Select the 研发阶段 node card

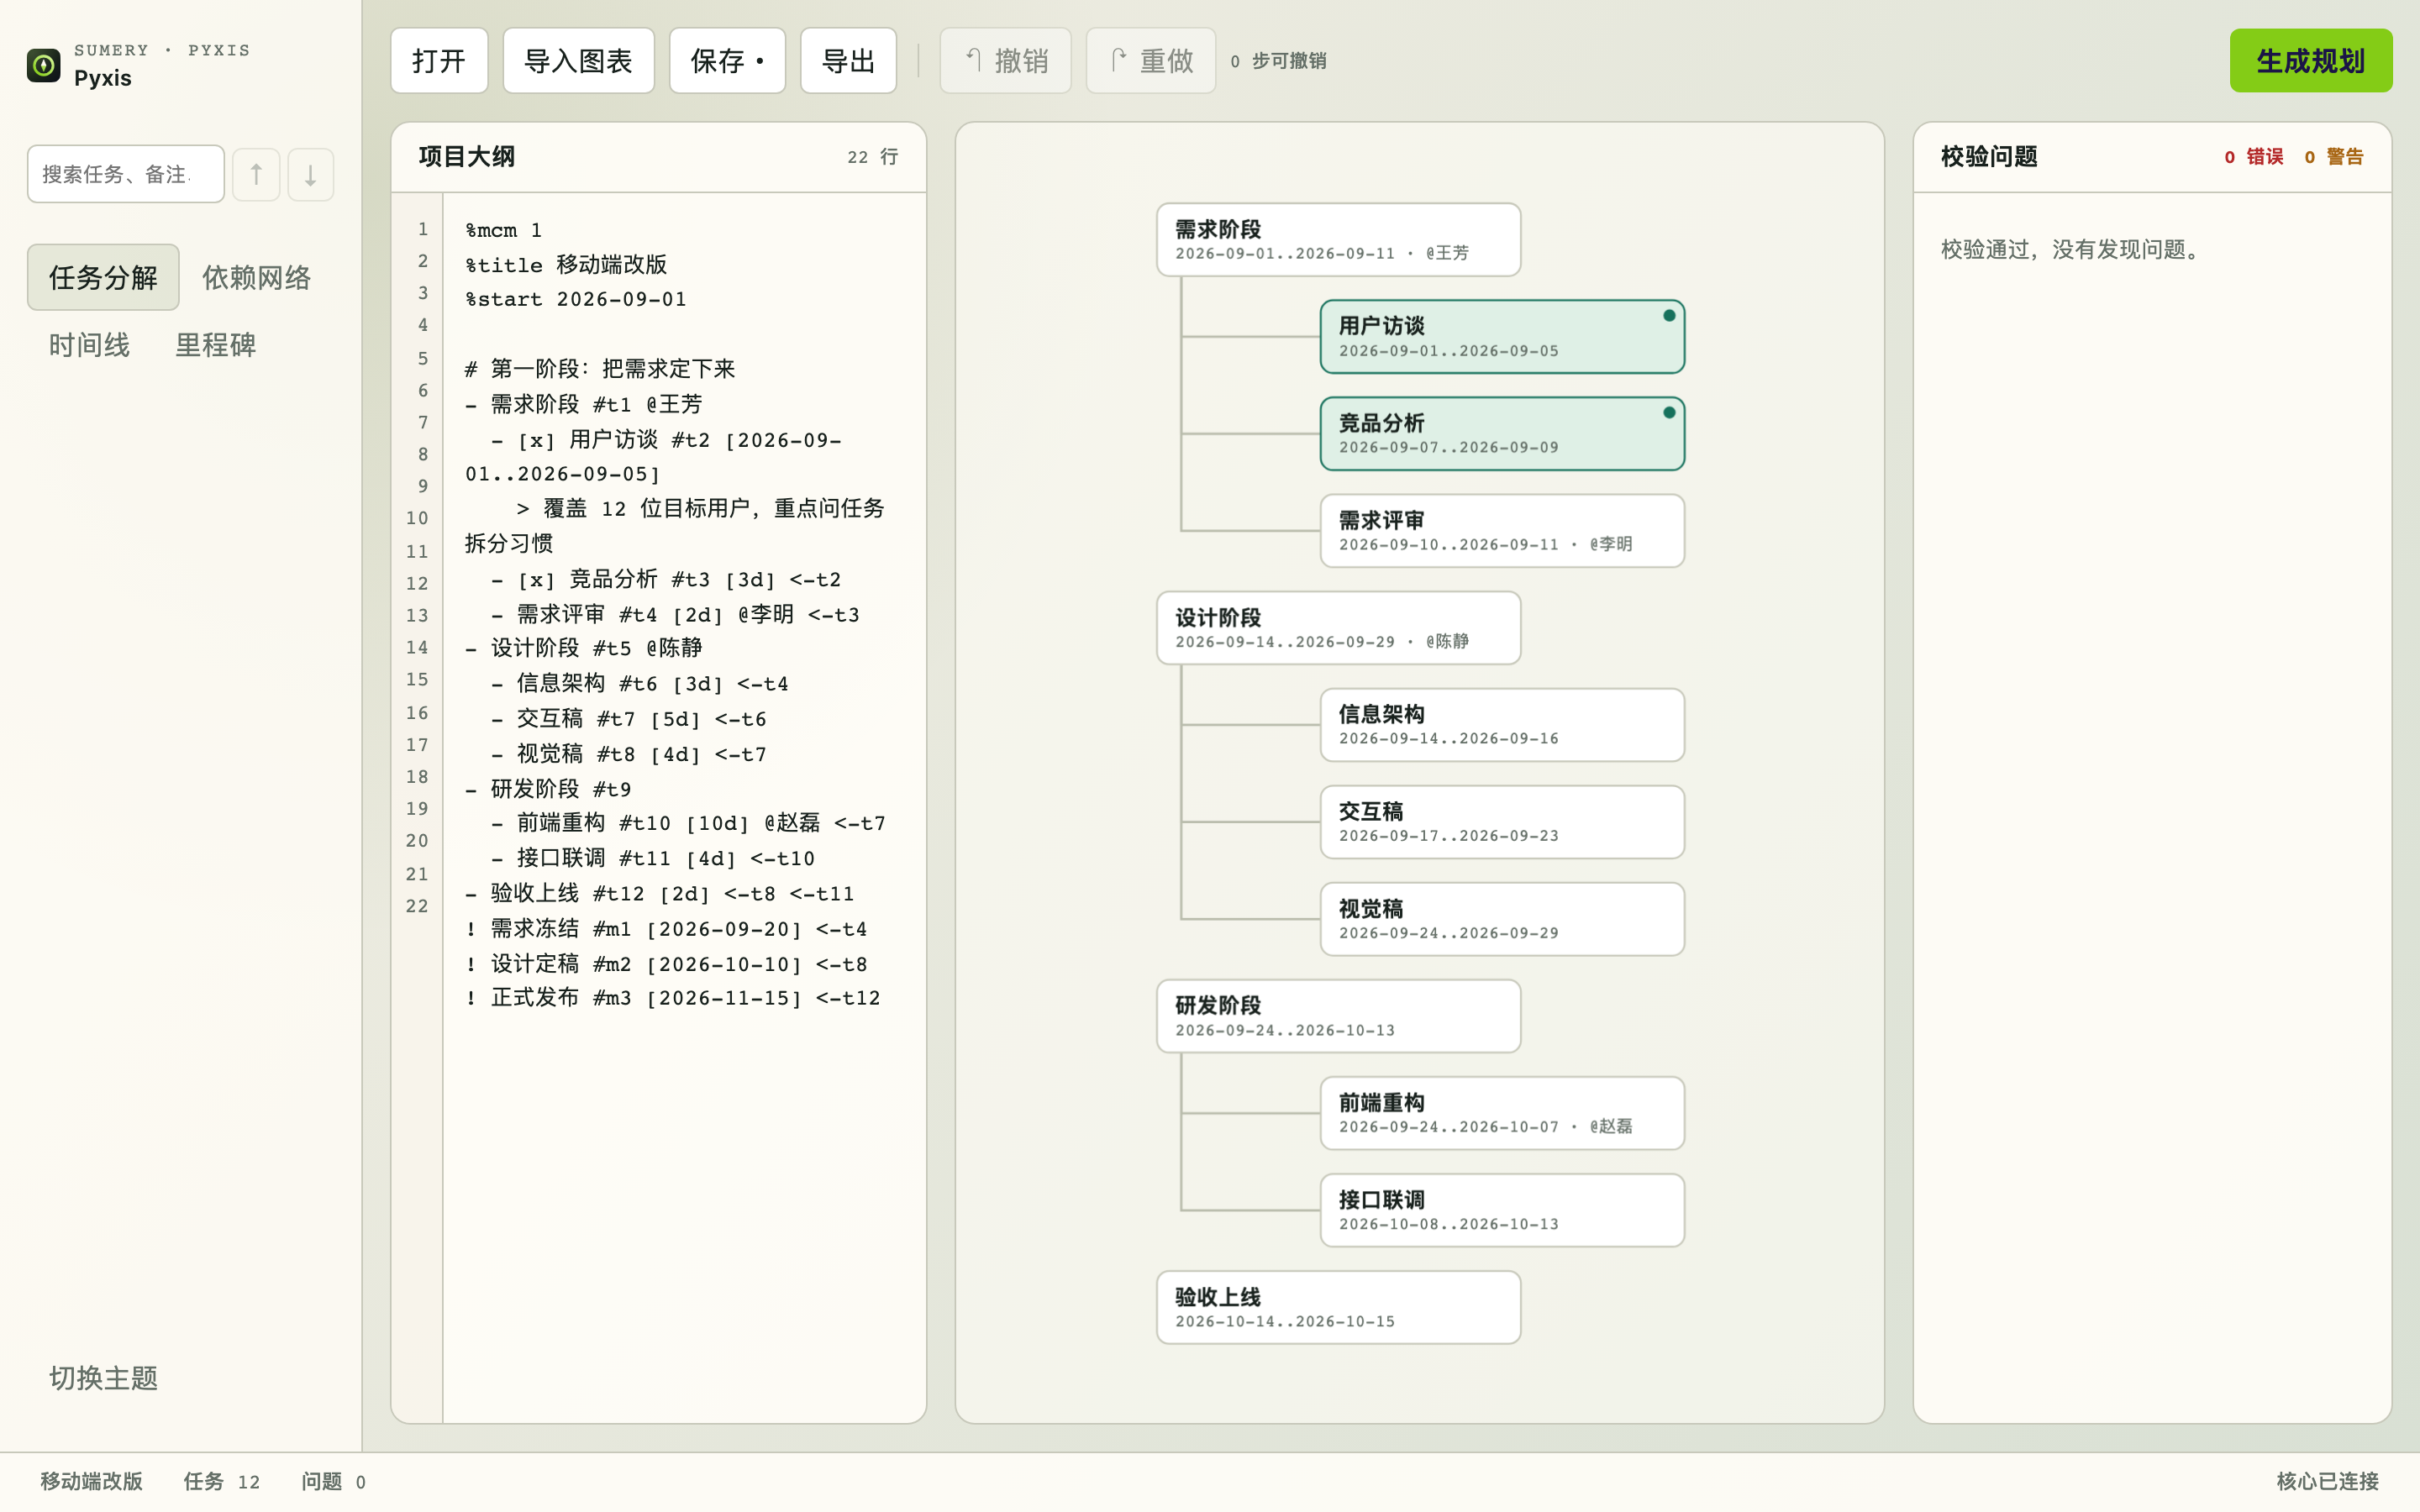point(1338,1016)
